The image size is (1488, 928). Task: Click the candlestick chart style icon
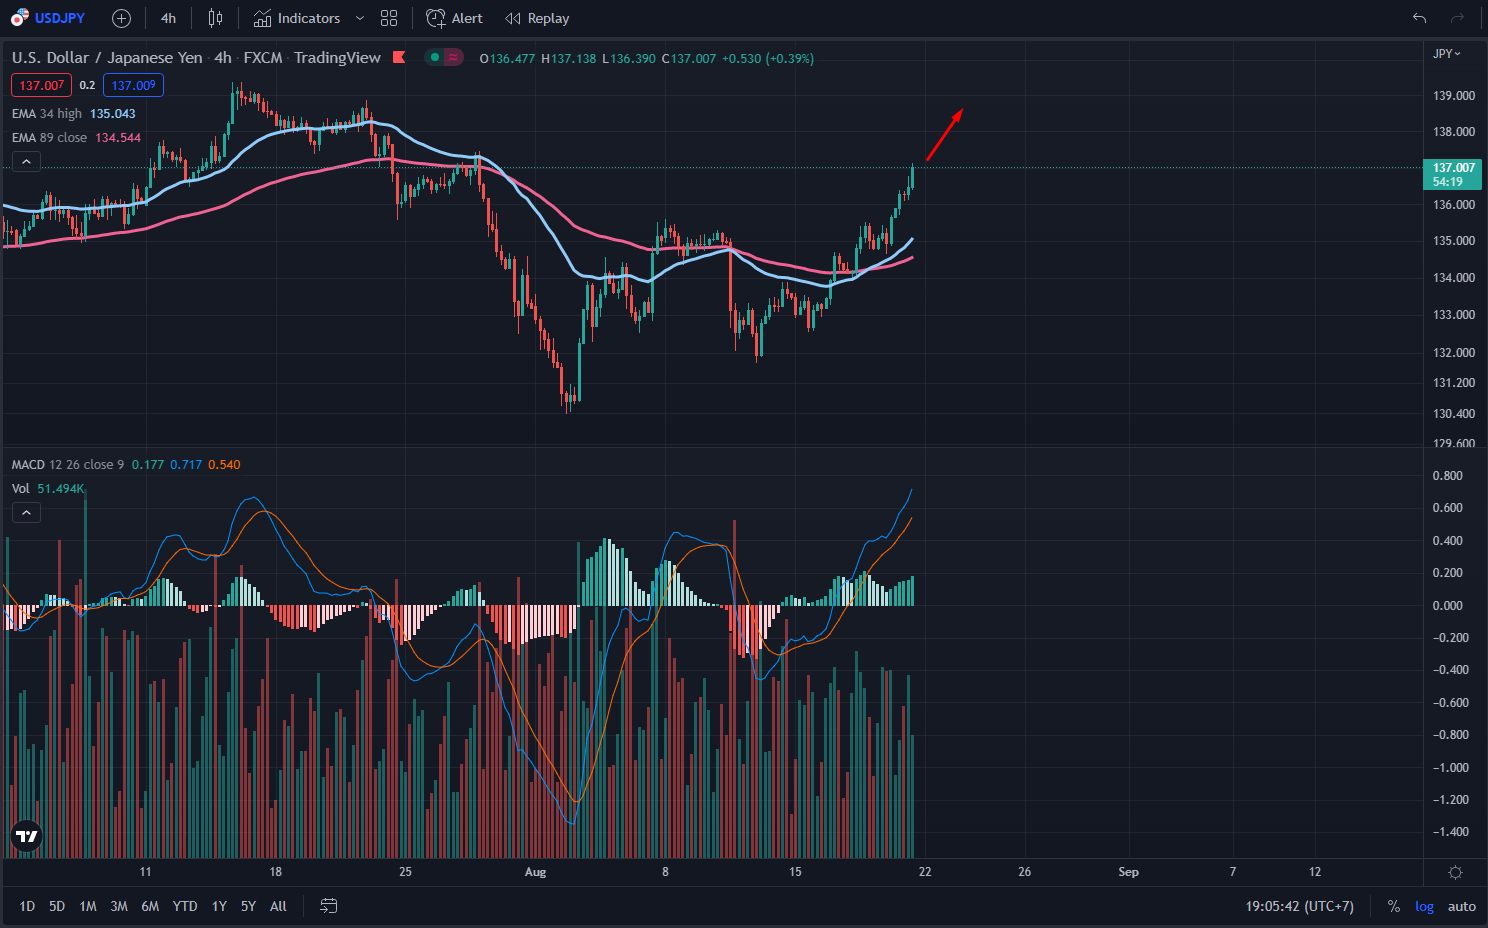coord(214,18)
